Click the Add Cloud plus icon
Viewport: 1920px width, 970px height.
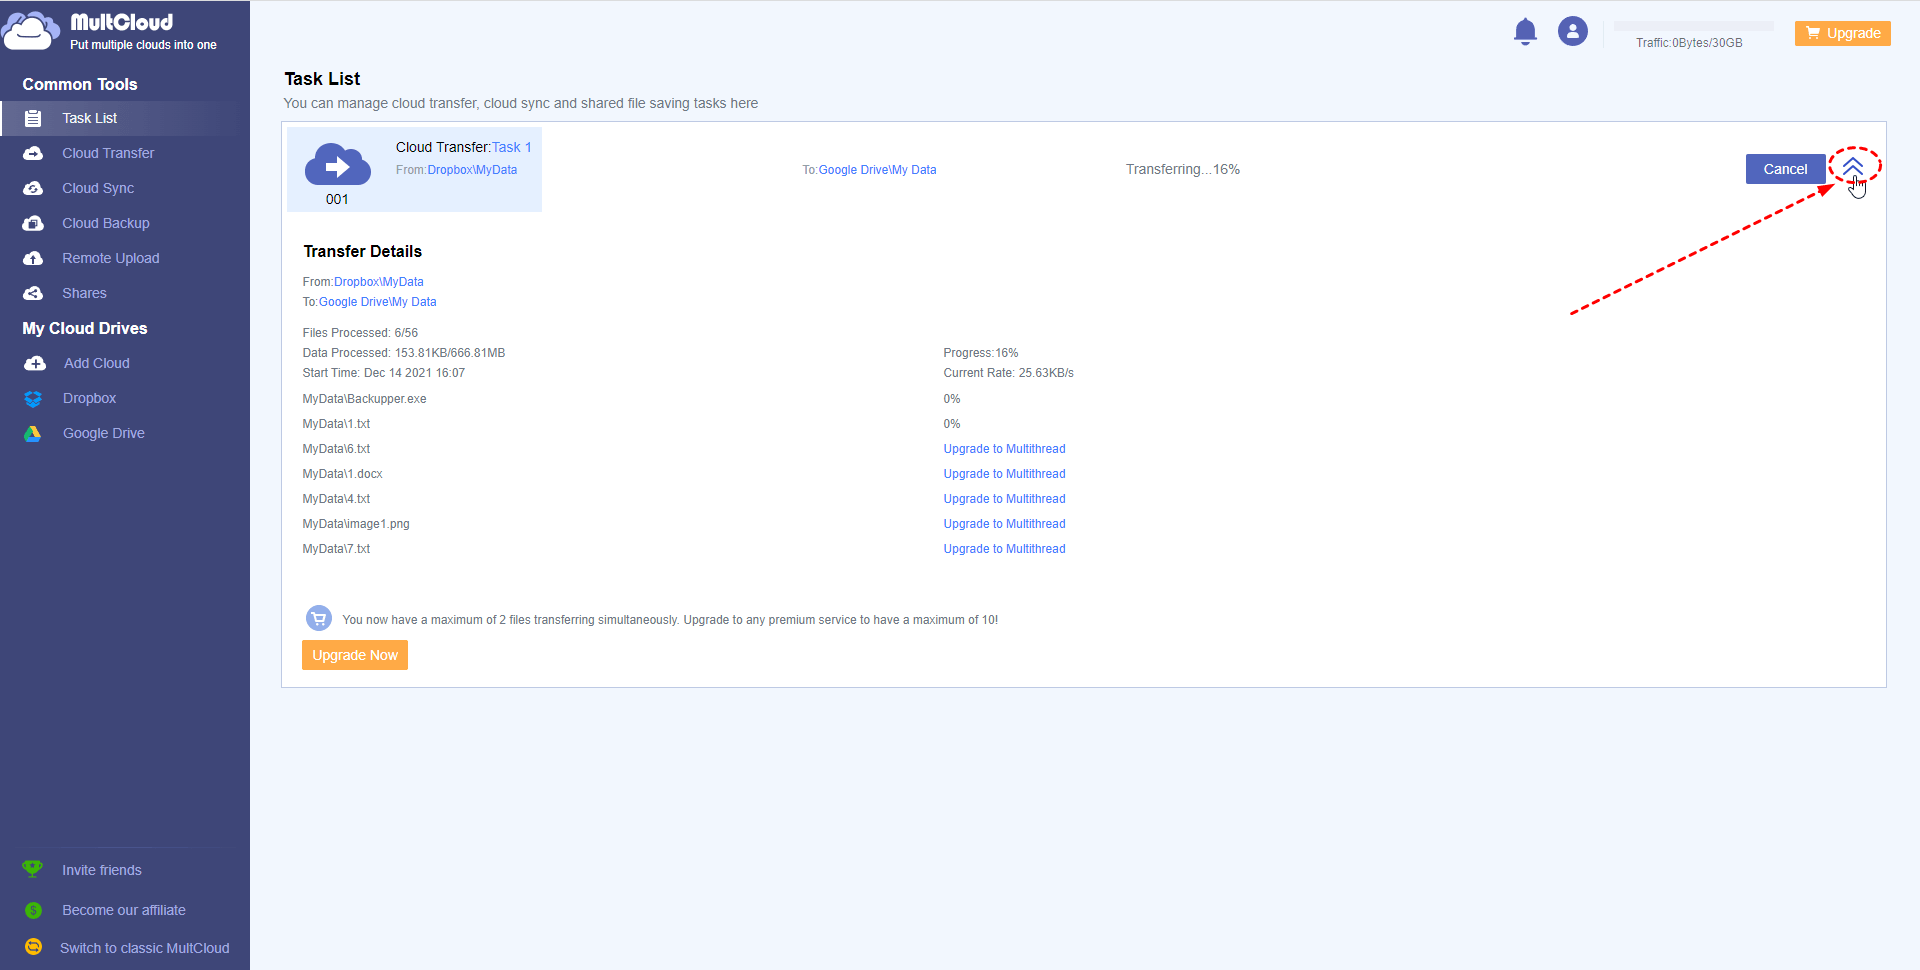[x=35, y=363]
